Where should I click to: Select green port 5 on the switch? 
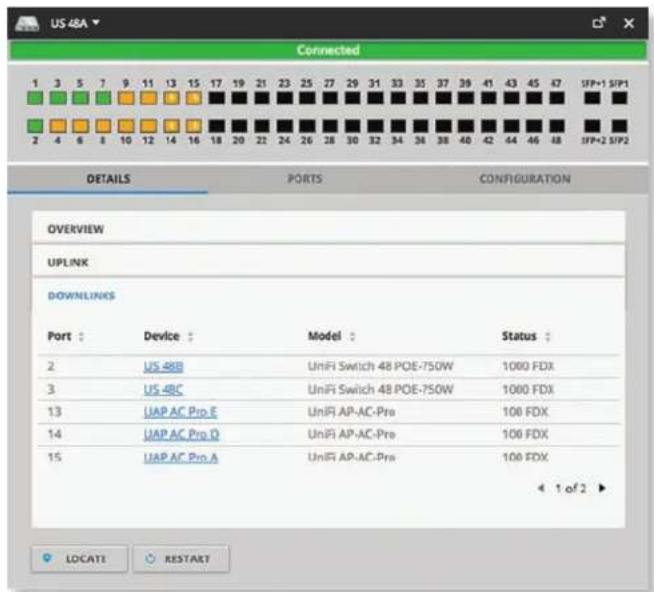[80, 98]
